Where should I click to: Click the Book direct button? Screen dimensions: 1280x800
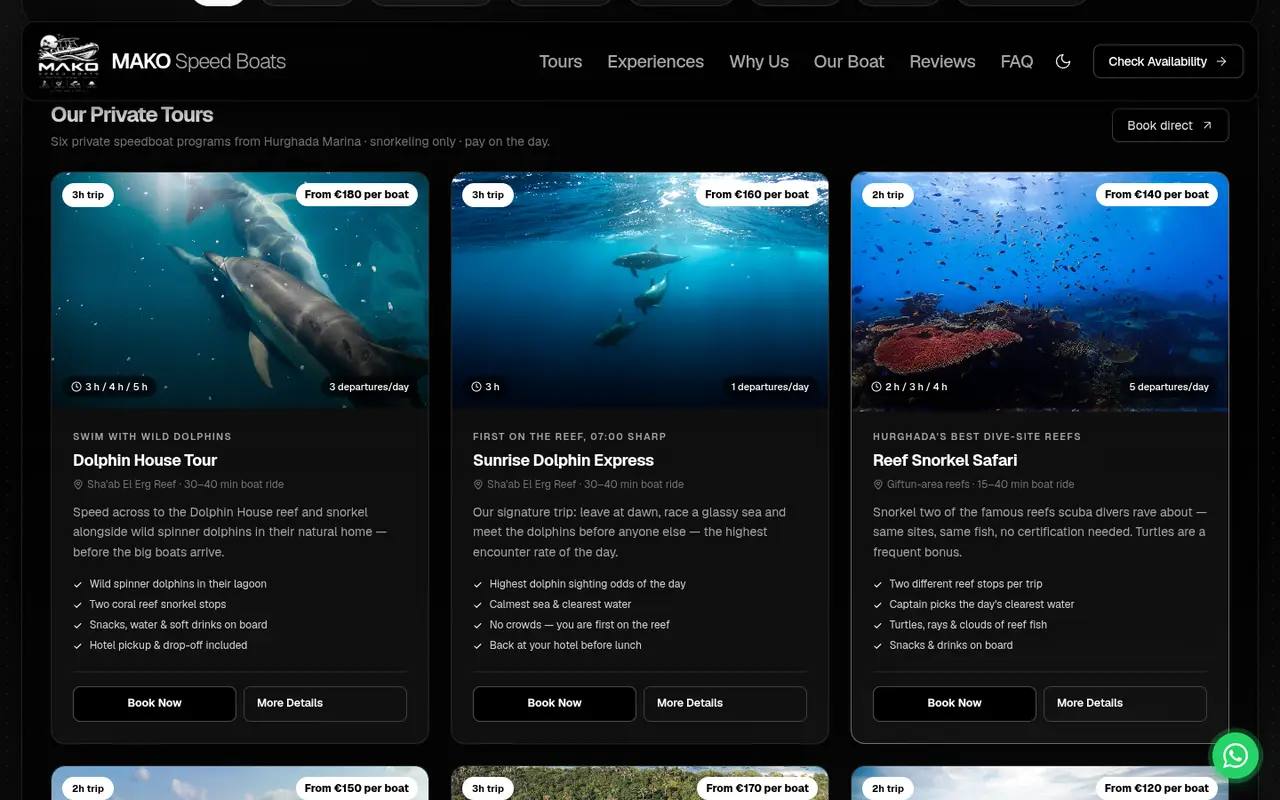coord(1170,125)
